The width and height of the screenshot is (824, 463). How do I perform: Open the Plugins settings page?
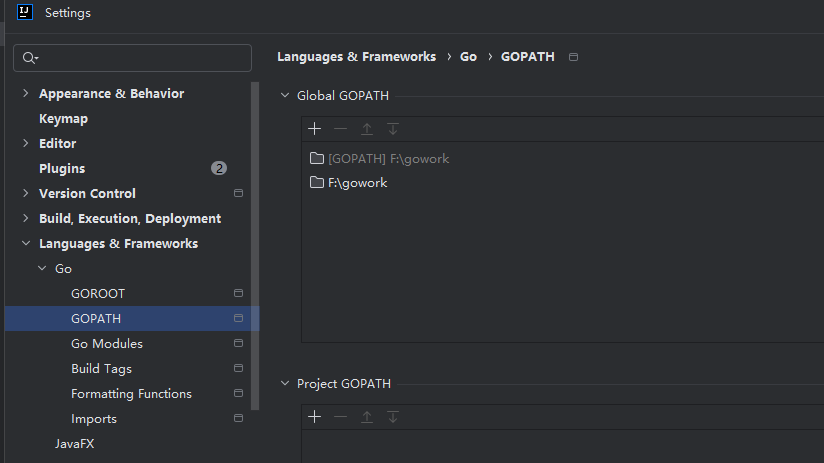[62, 169]
